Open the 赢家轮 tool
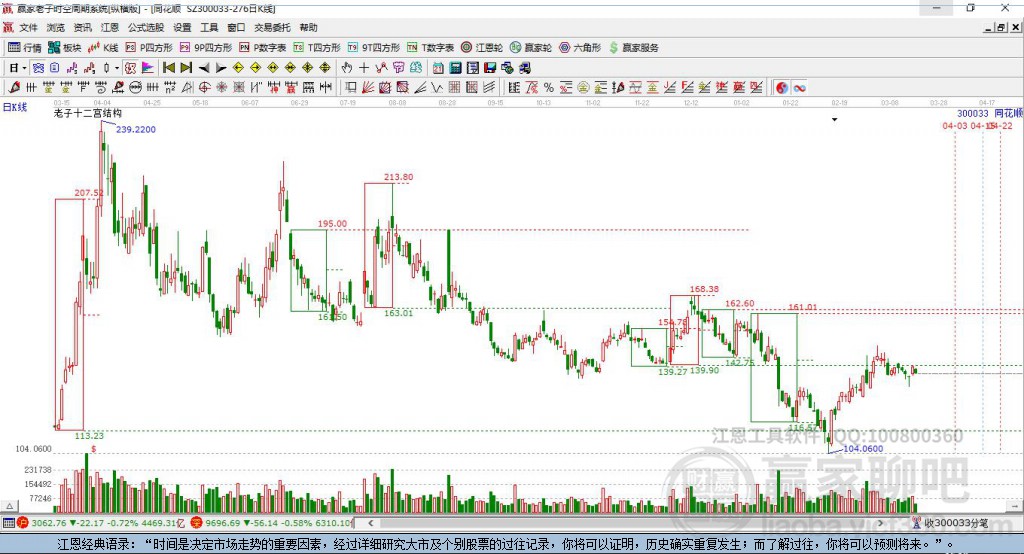The image size is (1024, 554). (531, 48)
